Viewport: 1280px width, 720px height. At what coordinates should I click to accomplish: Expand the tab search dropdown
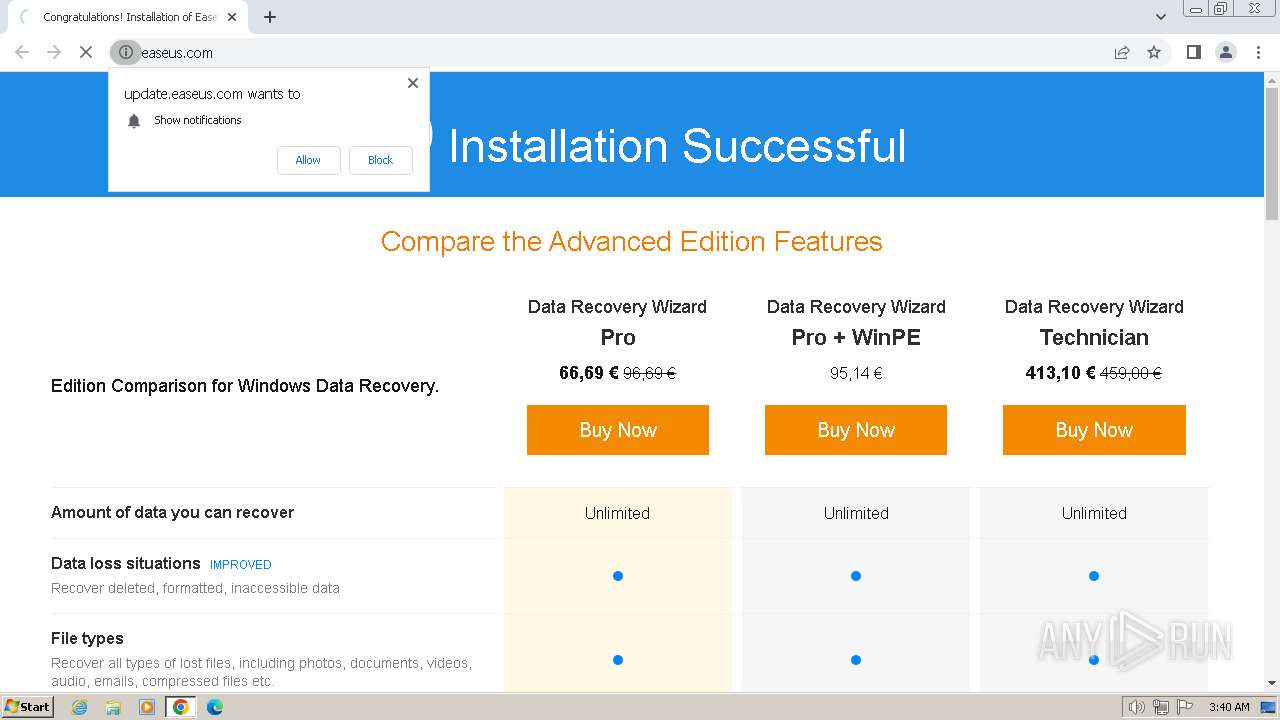[1161, 17]
